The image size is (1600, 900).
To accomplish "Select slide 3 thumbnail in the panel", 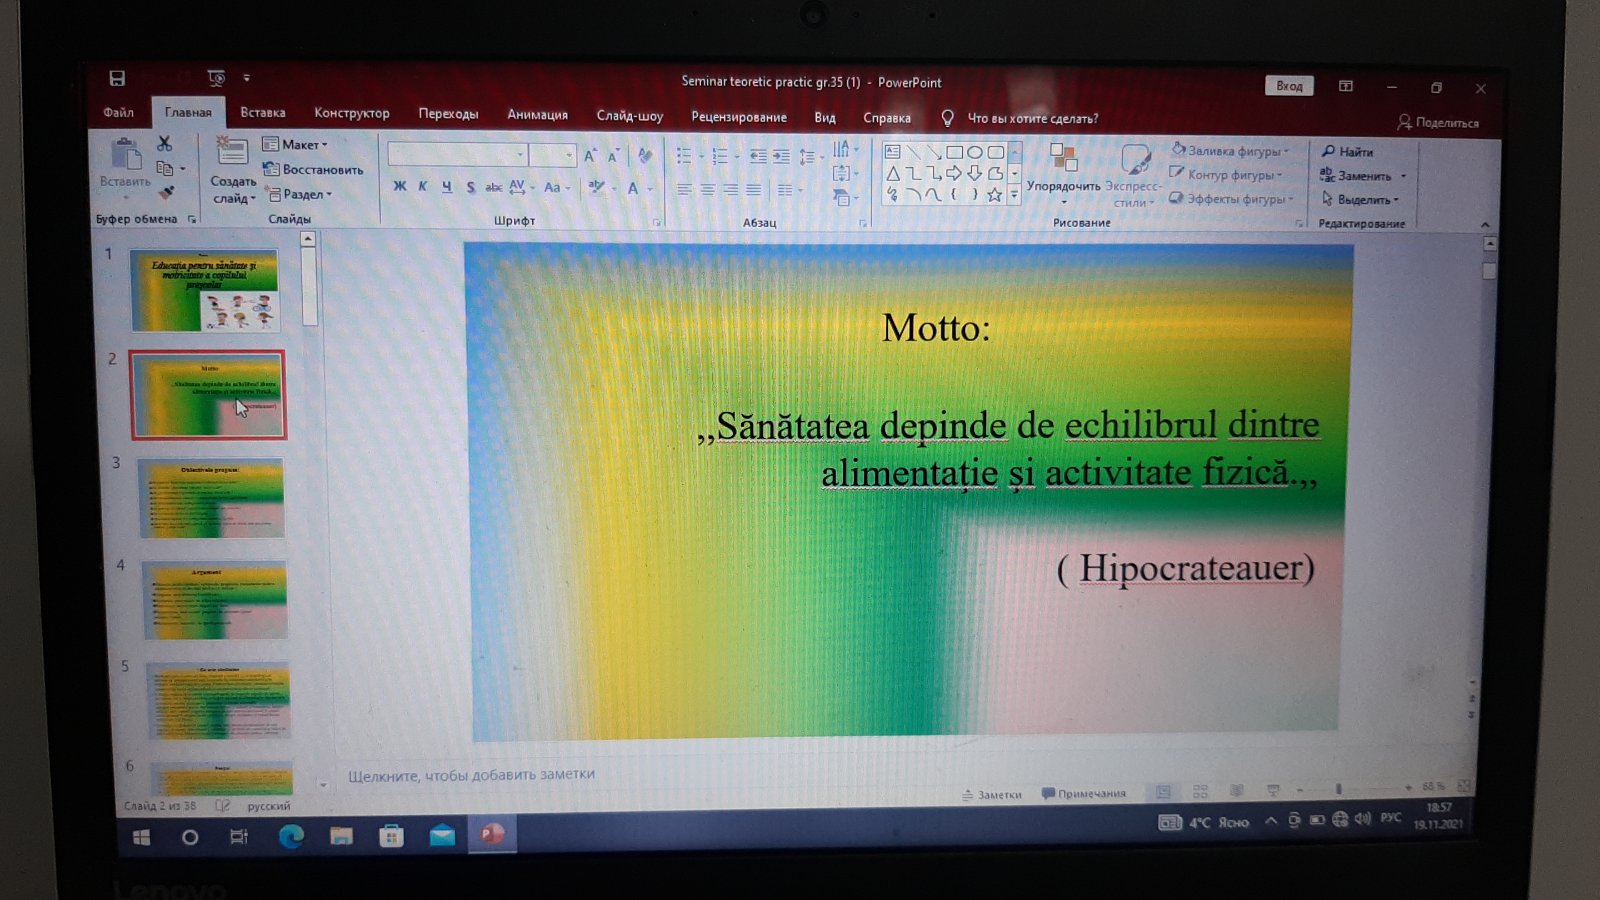I will [211, 498].
